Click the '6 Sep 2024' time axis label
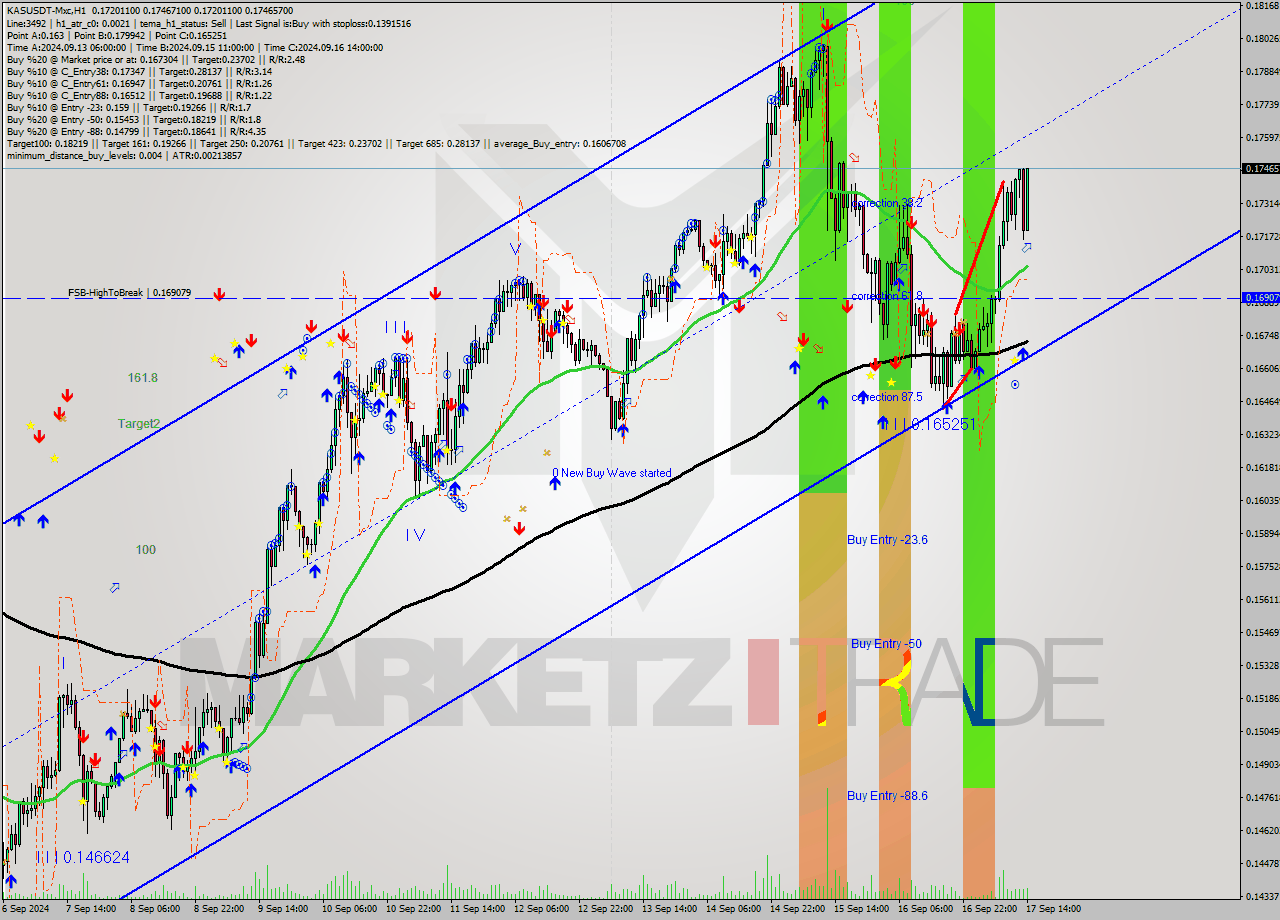 tap(25, 909)
